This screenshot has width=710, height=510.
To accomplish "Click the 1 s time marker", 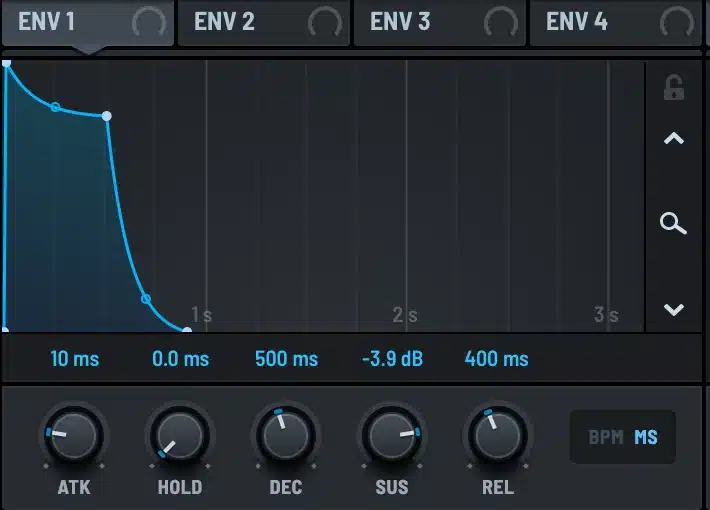I will tap(201, 314).
